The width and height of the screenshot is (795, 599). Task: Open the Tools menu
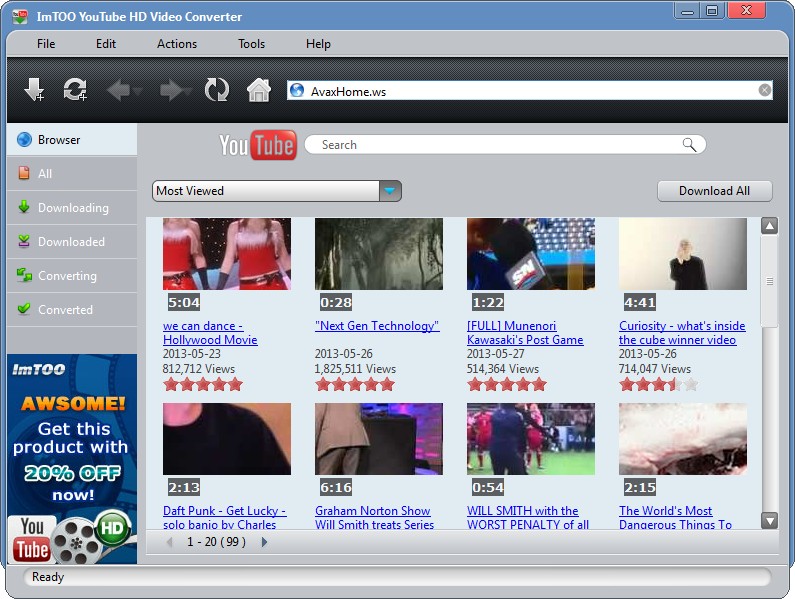pyautogui.click(x=251, y=44)
